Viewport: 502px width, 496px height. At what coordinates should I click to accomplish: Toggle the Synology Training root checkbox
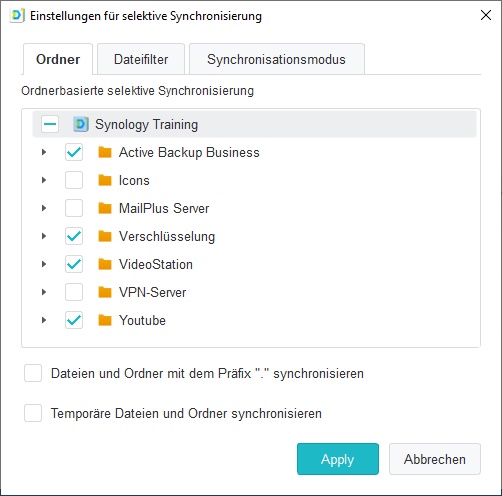[x=50, y=124]
